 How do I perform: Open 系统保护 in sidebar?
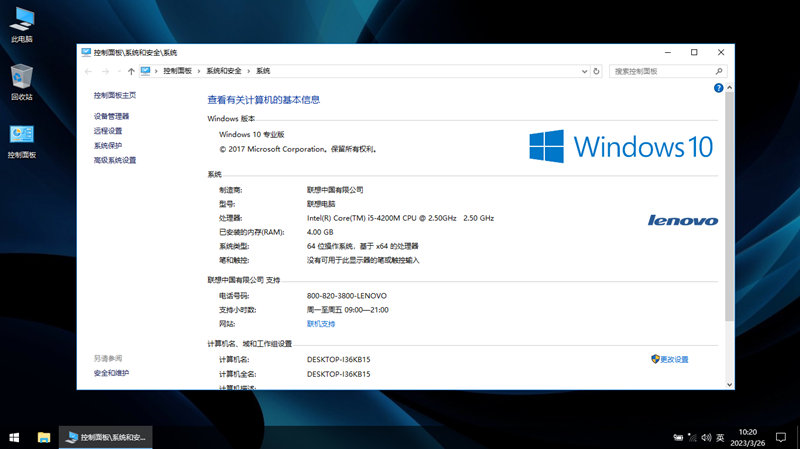[x=108, y=145]
